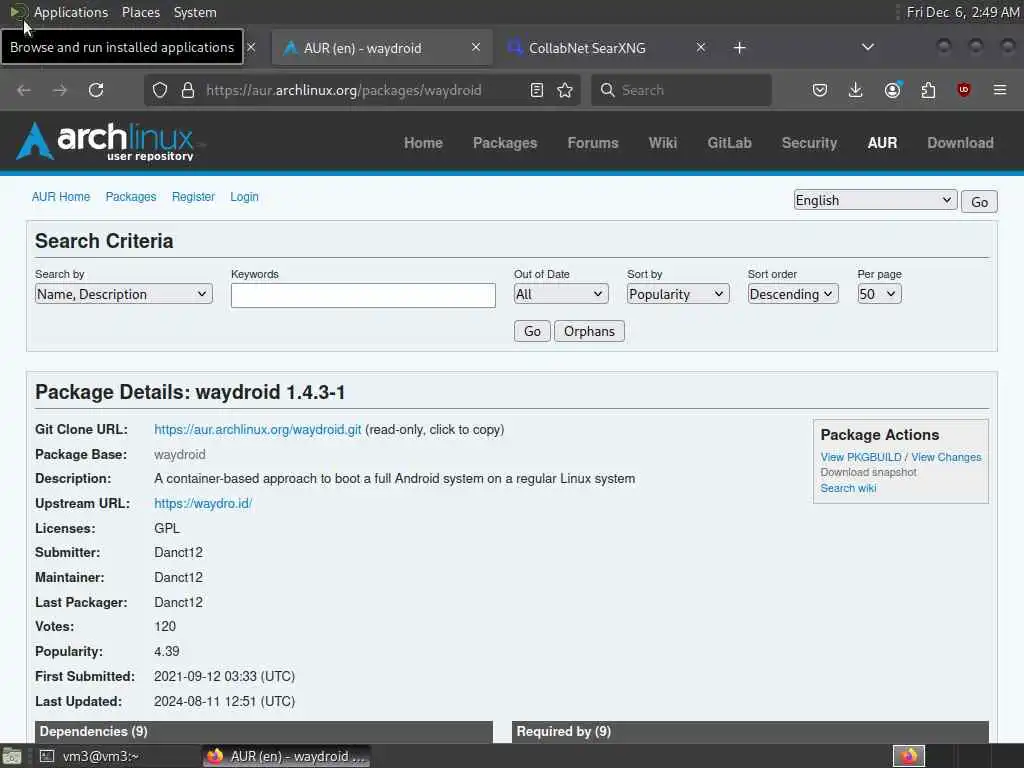The height and width of the screenshot is (768, 1024).
Task: Reload the page with the refresh icon
Action: [96, 90]
